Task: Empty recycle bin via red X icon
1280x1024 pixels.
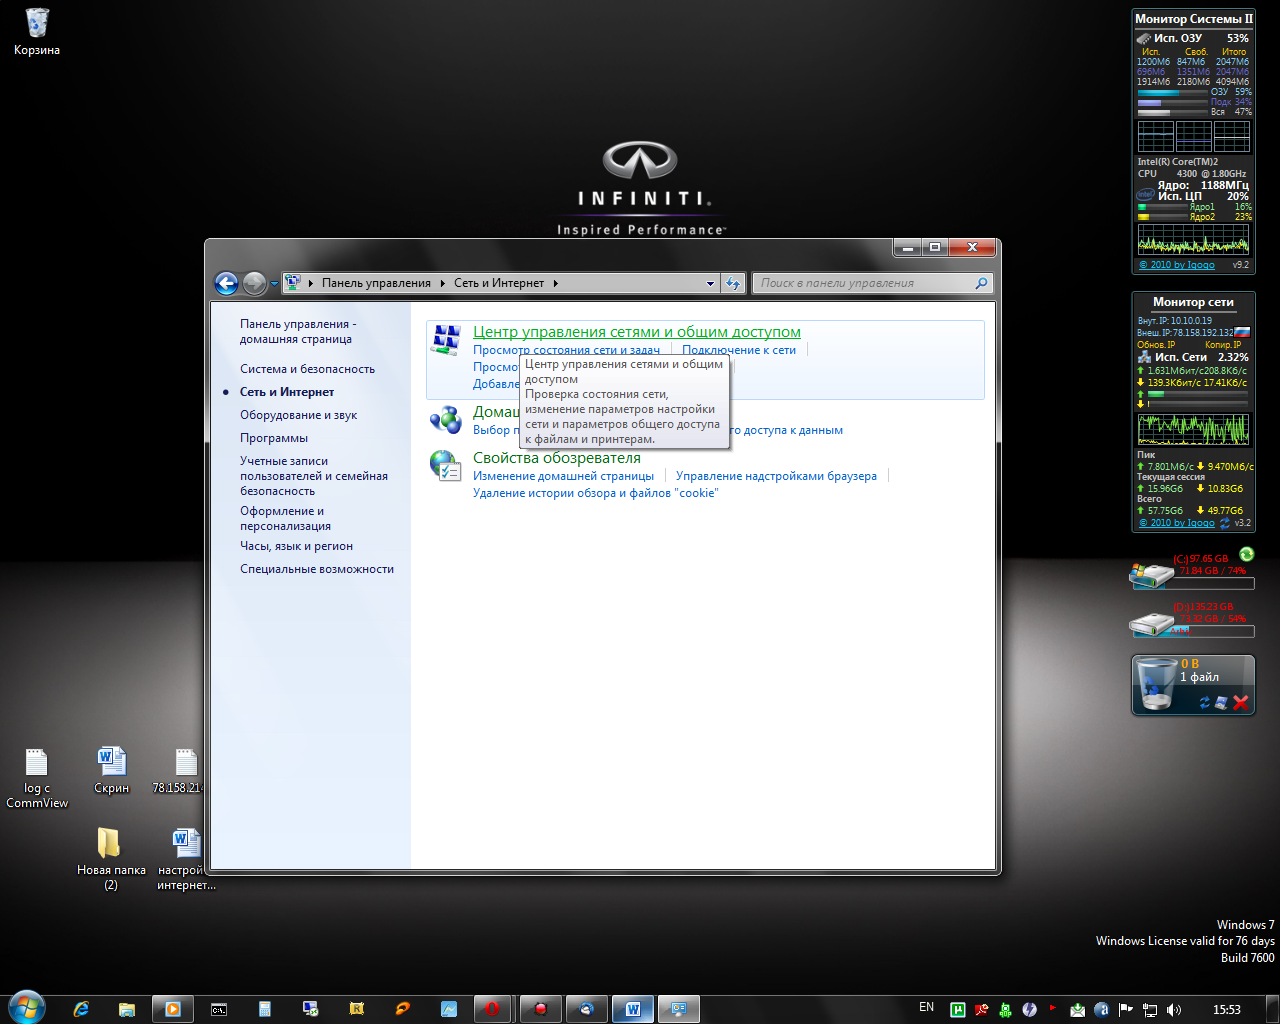Action: click(1241, 703)
